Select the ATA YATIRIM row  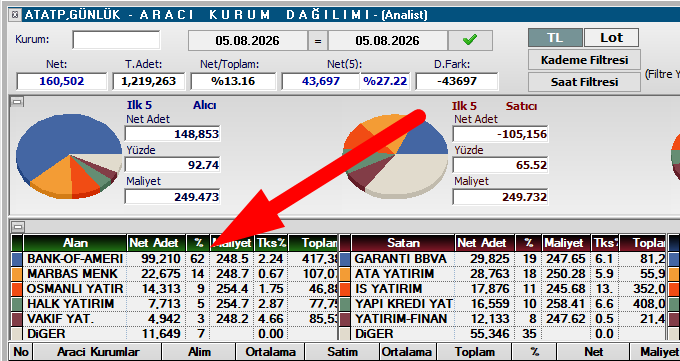click(502, 274)
